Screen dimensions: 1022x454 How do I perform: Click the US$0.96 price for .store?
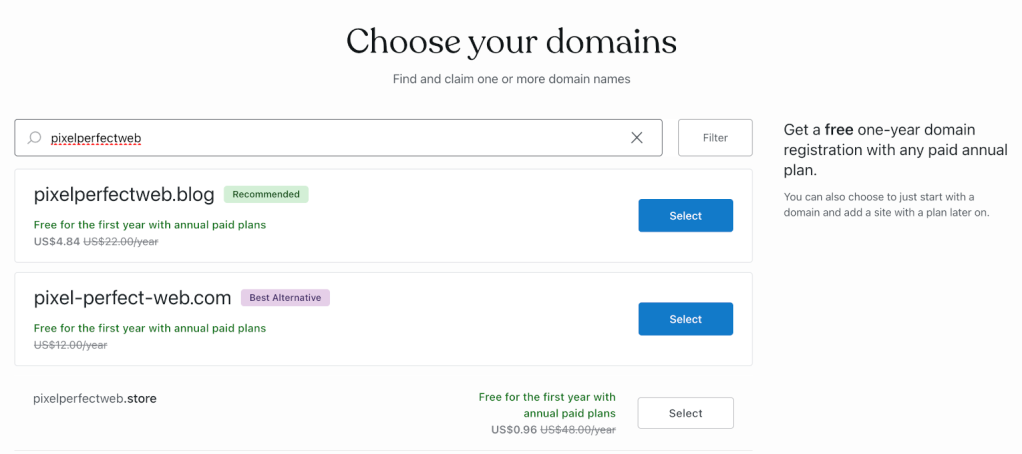514,430
